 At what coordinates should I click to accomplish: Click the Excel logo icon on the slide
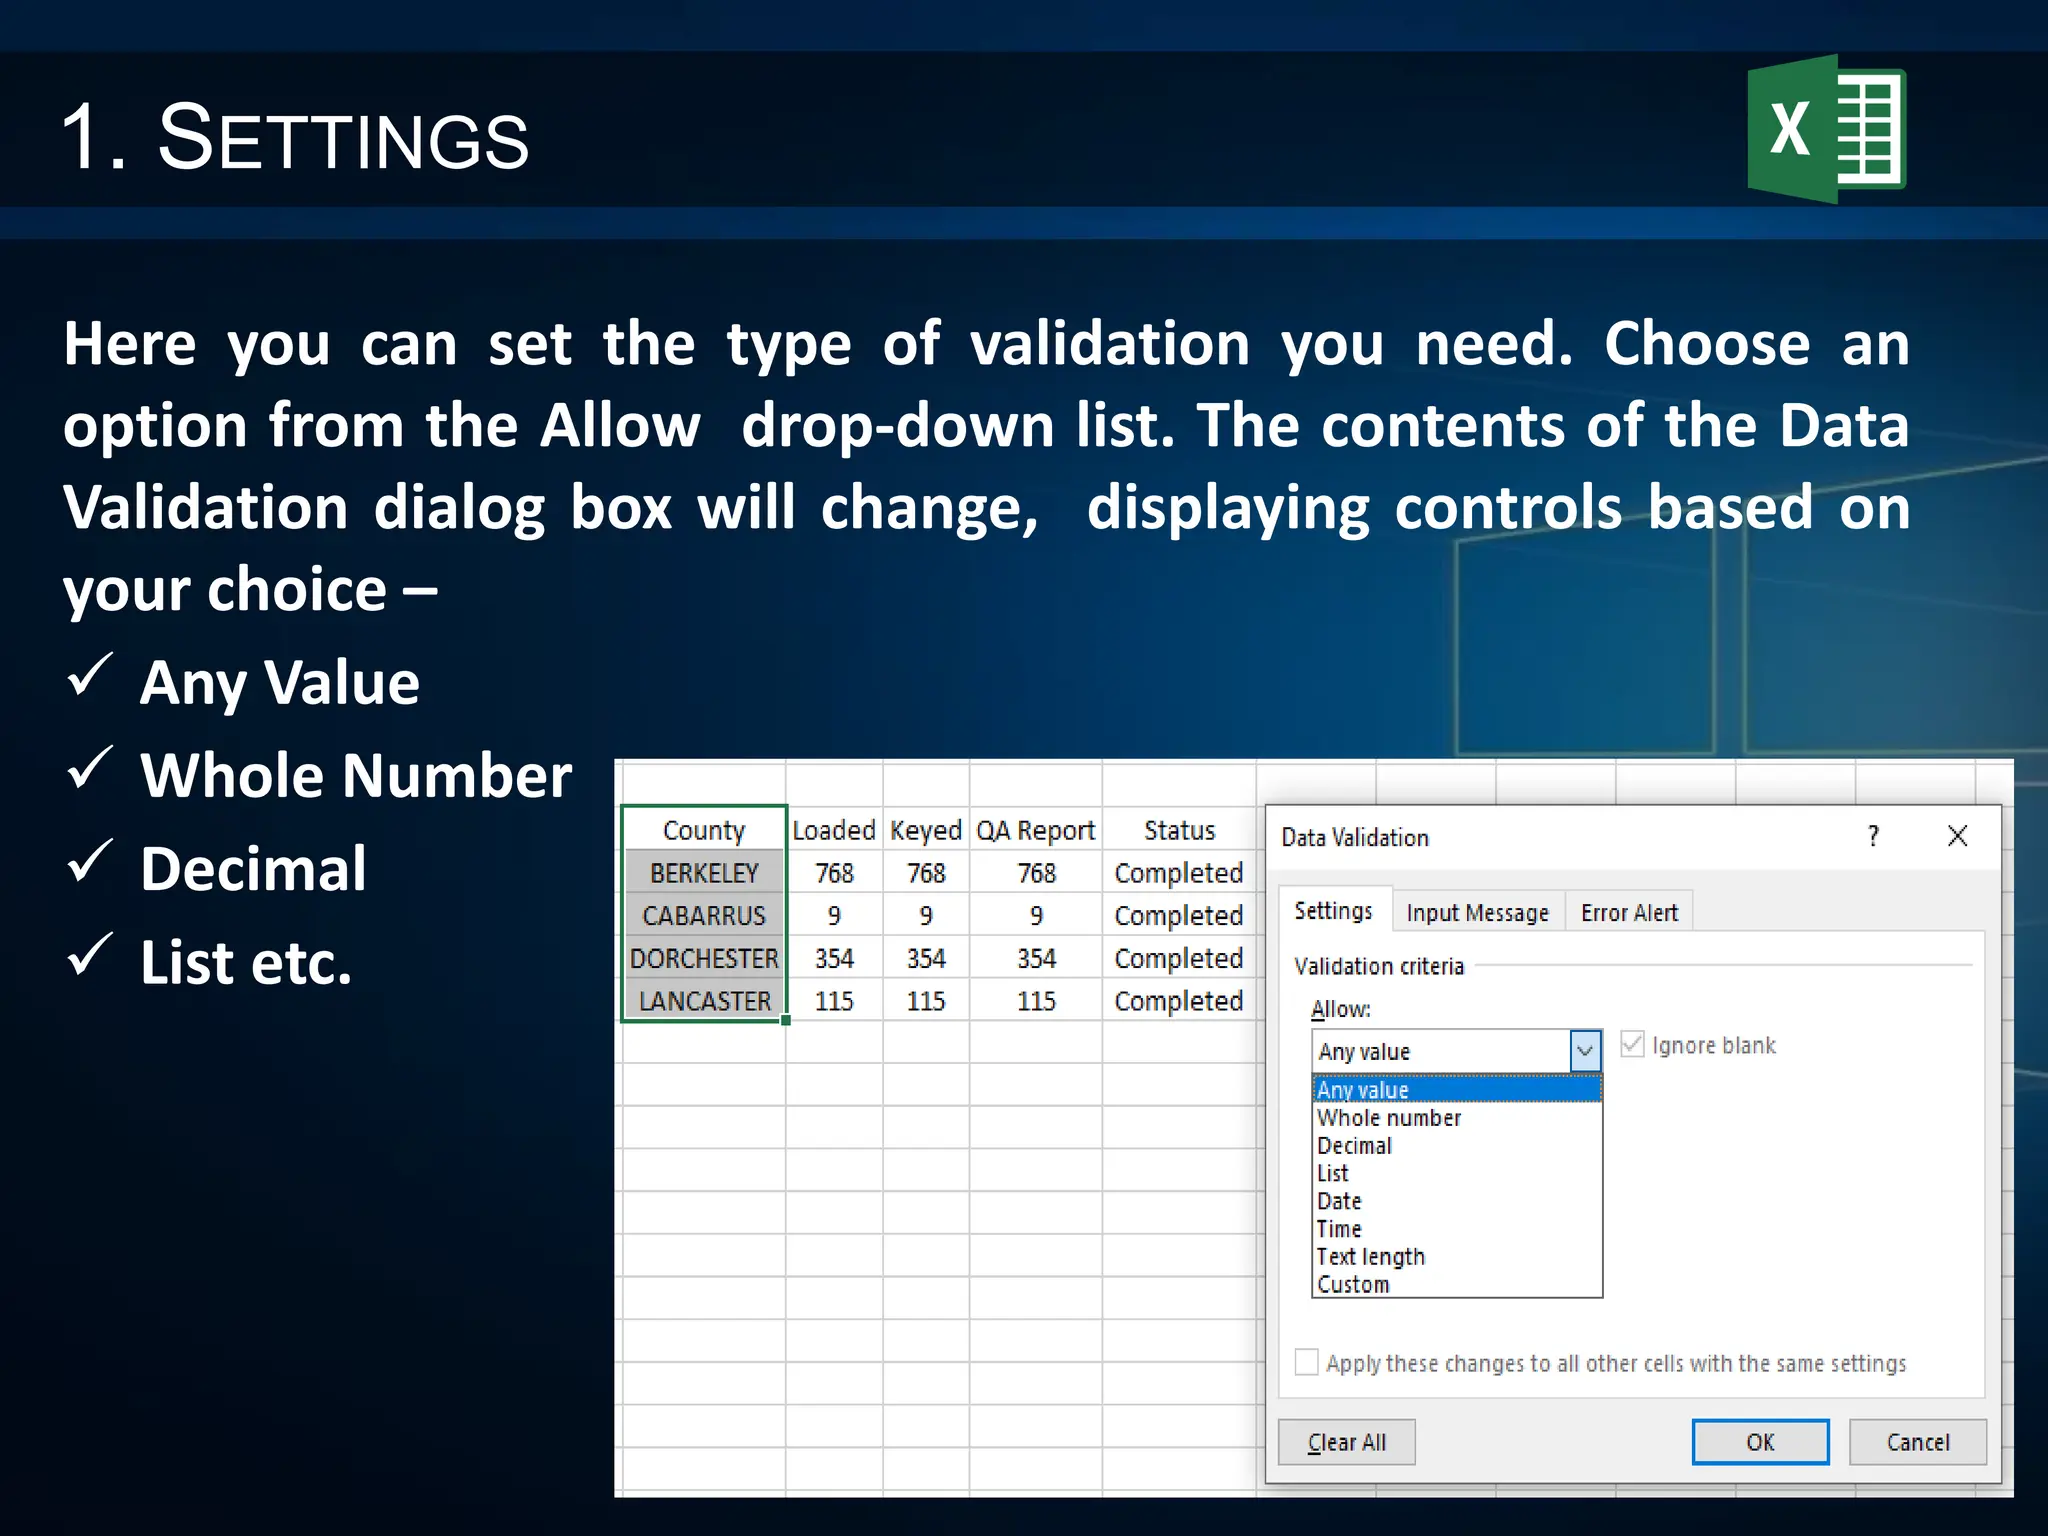[x=1826, y=129]
